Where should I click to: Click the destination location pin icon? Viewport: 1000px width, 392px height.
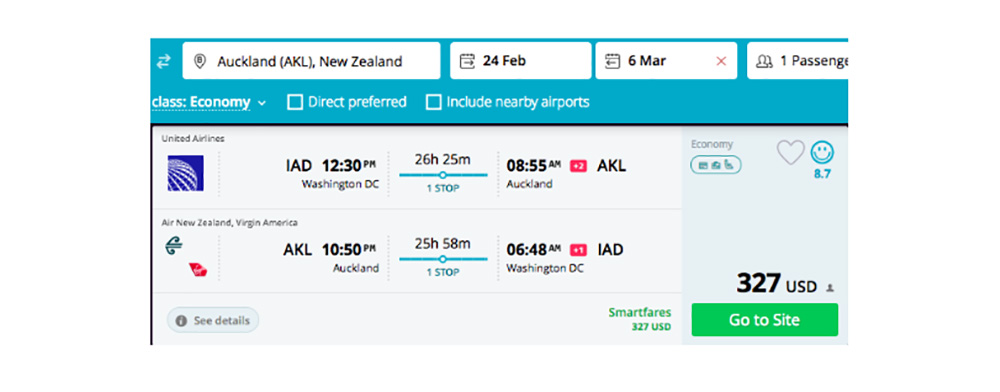(x=200, y=61)
